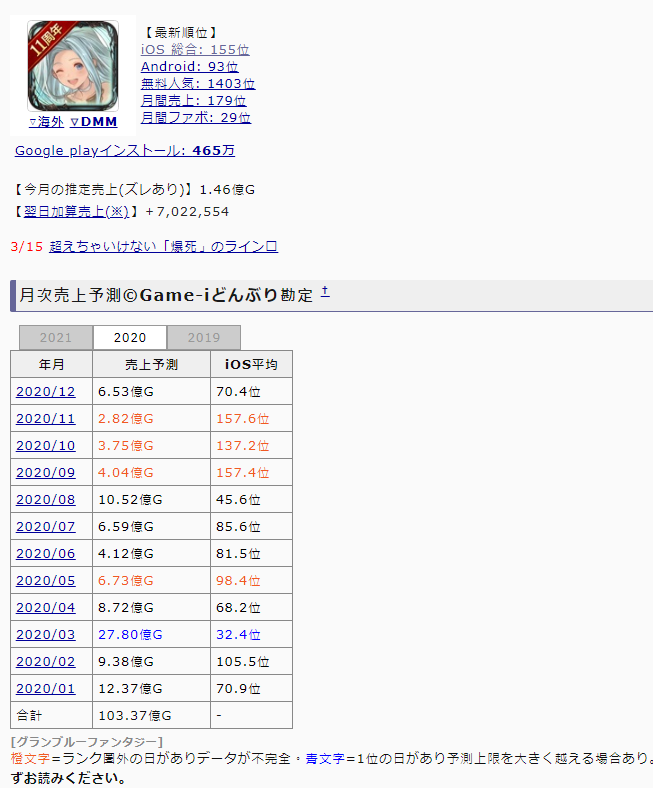The height and width of the screenshot is (788, 653).
Task: Click the 【最新順位】 heading text
Action: [181, 33]
